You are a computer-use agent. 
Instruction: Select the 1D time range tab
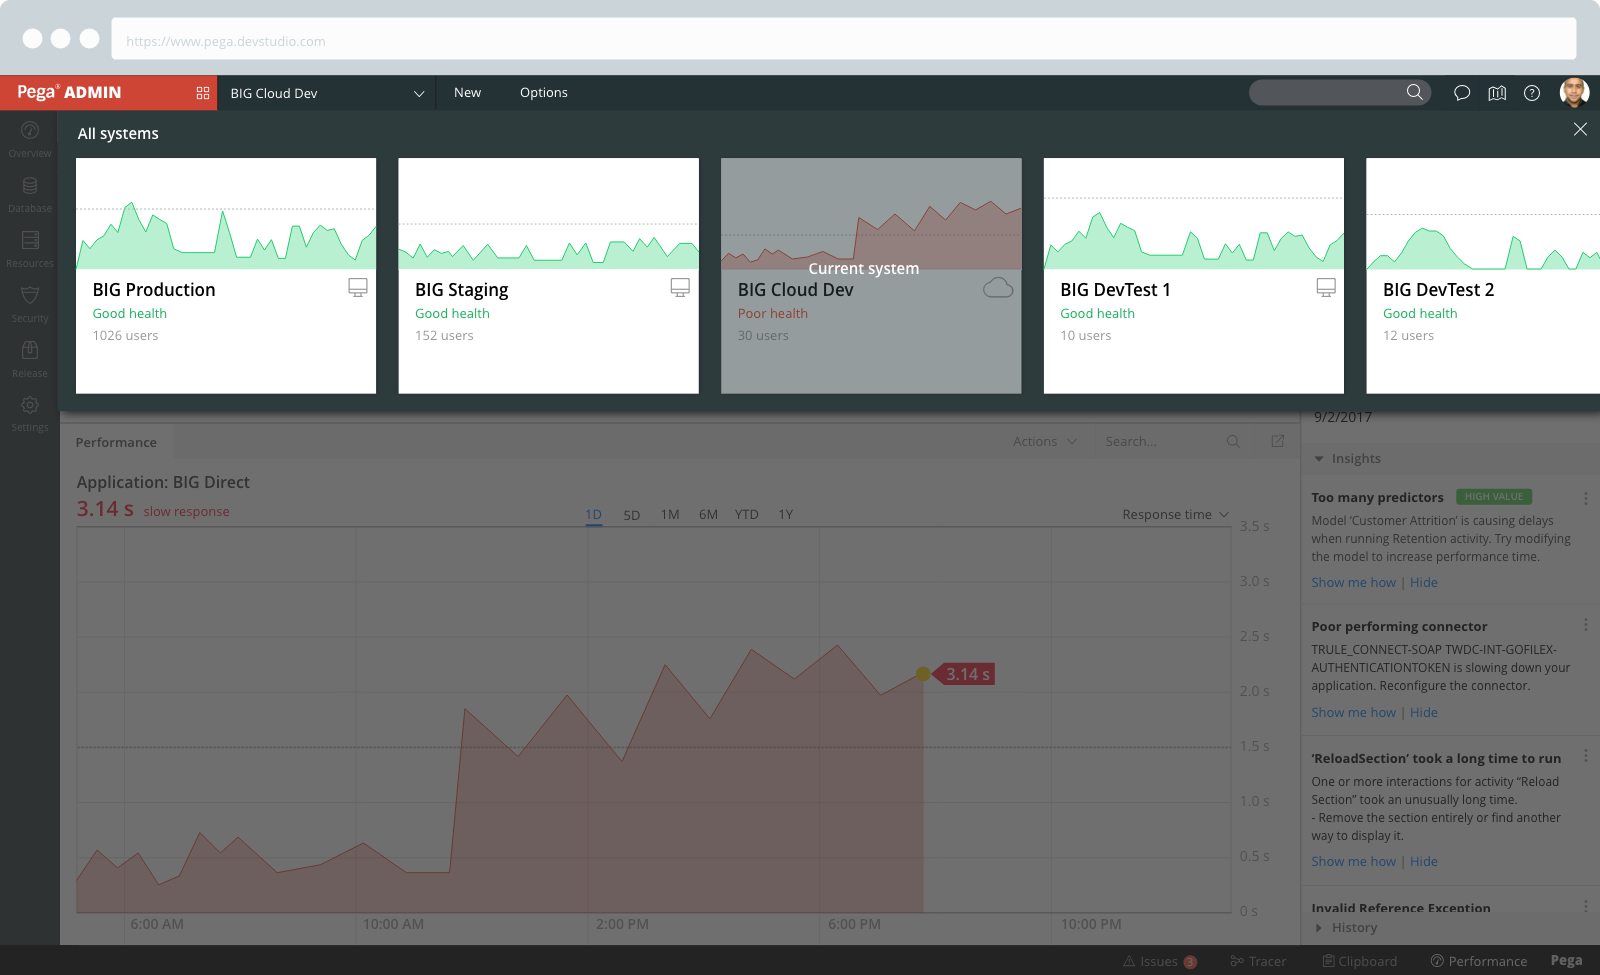click(x=593, y=515)
